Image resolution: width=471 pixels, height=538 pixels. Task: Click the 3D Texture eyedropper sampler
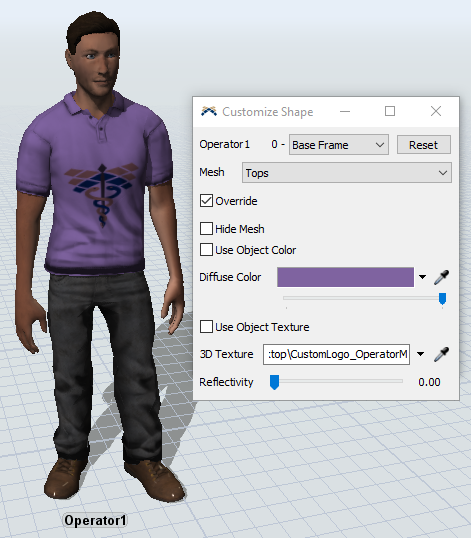coord(441,354)
